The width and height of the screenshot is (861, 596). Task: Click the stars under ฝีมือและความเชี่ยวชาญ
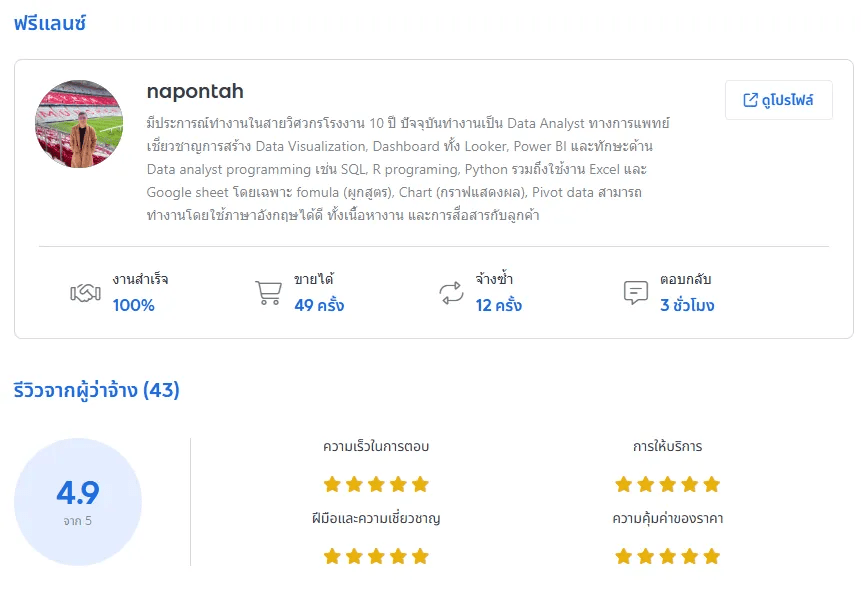376,556
